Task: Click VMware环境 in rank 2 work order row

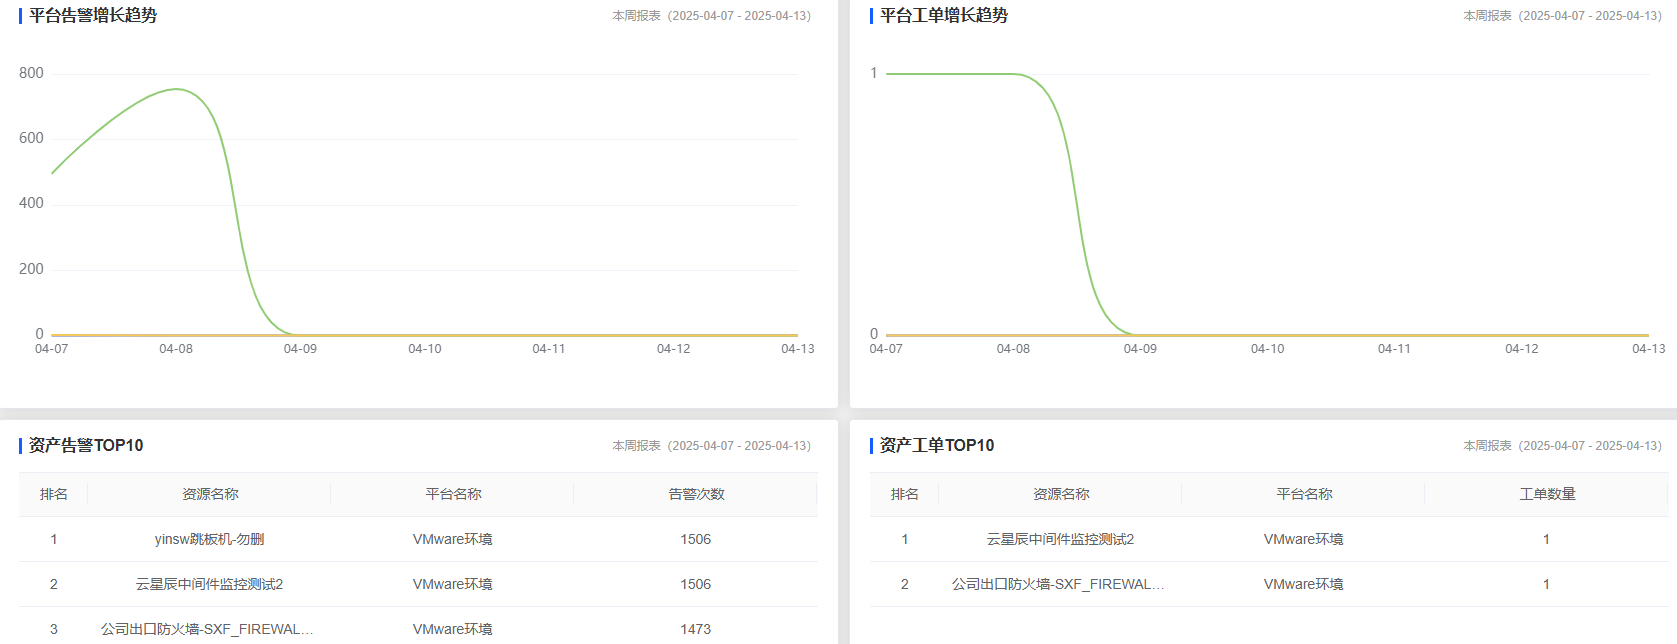Action: pos(1304,584)
